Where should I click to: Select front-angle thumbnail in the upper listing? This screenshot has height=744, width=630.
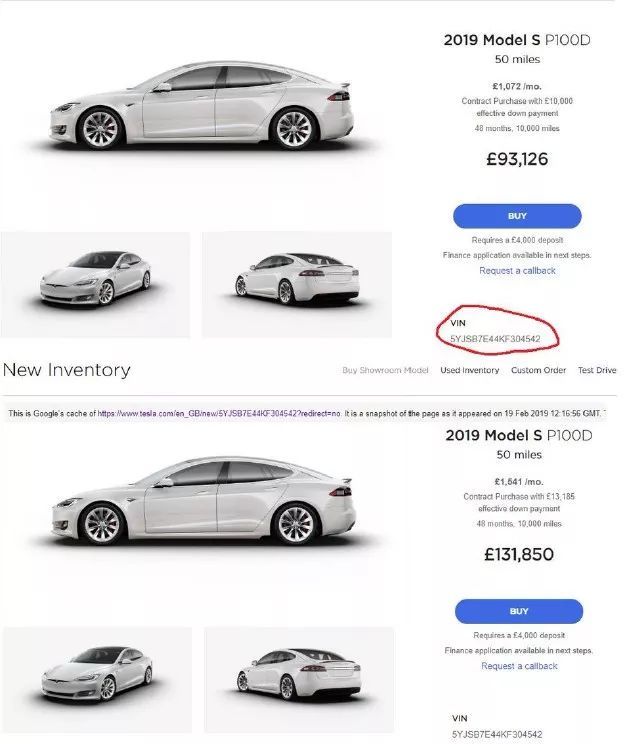point(95,285)
